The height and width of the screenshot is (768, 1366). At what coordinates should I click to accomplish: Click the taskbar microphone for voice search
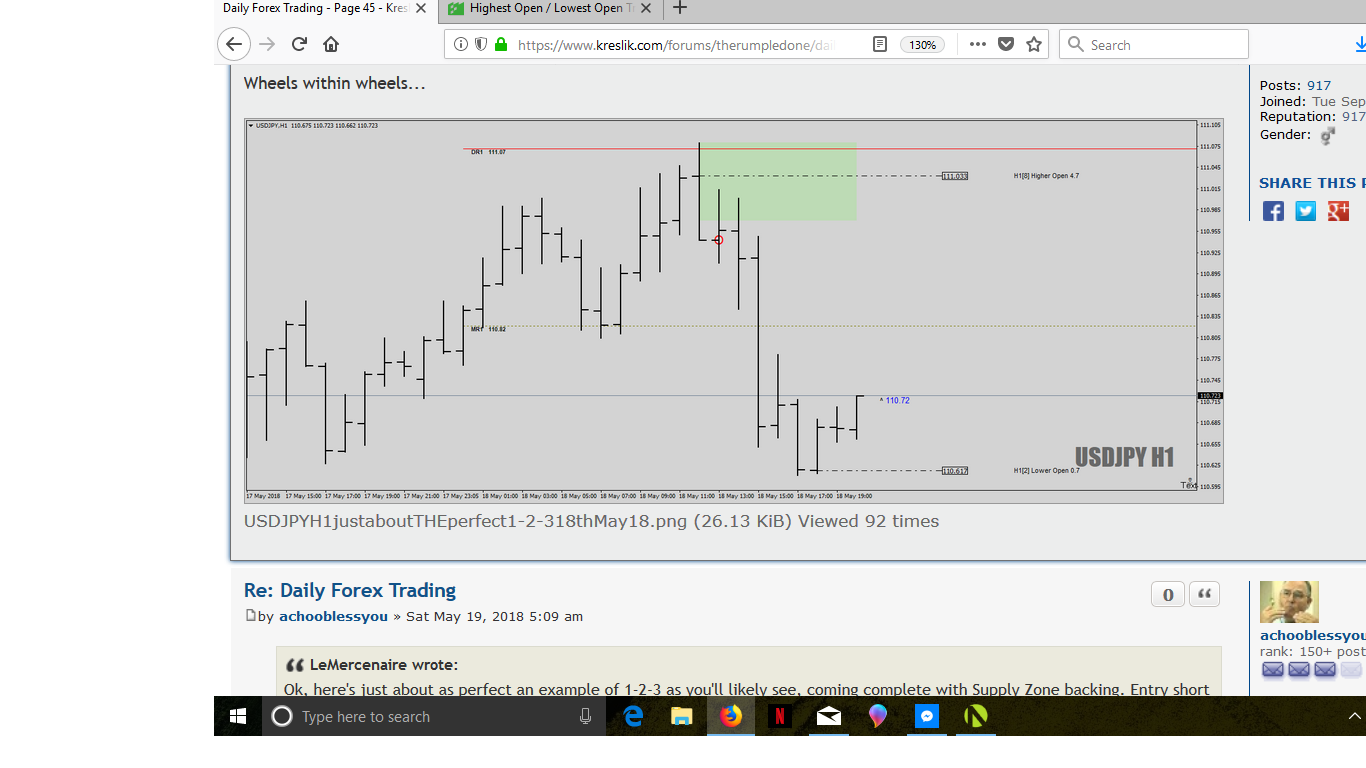[x=585, y=716]
